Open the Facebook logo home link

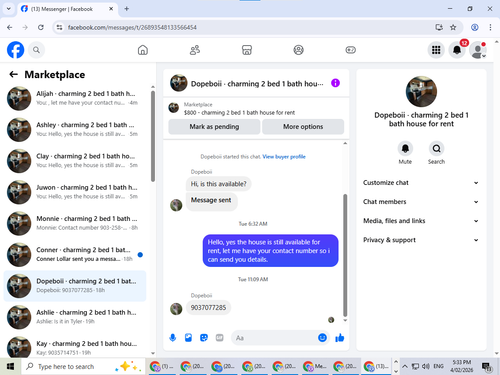(15, 50)
